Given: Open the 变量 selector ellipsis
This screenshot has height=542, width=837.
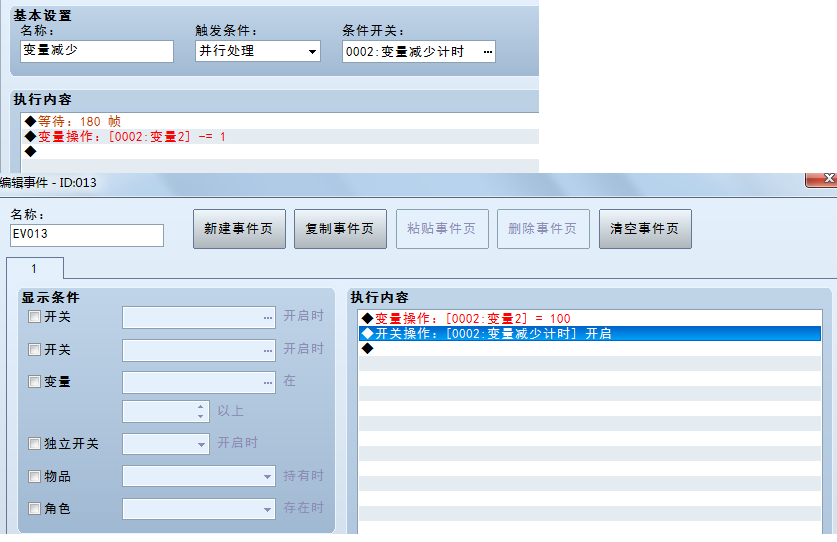Looking at the screenshot, I should [267, 383].
